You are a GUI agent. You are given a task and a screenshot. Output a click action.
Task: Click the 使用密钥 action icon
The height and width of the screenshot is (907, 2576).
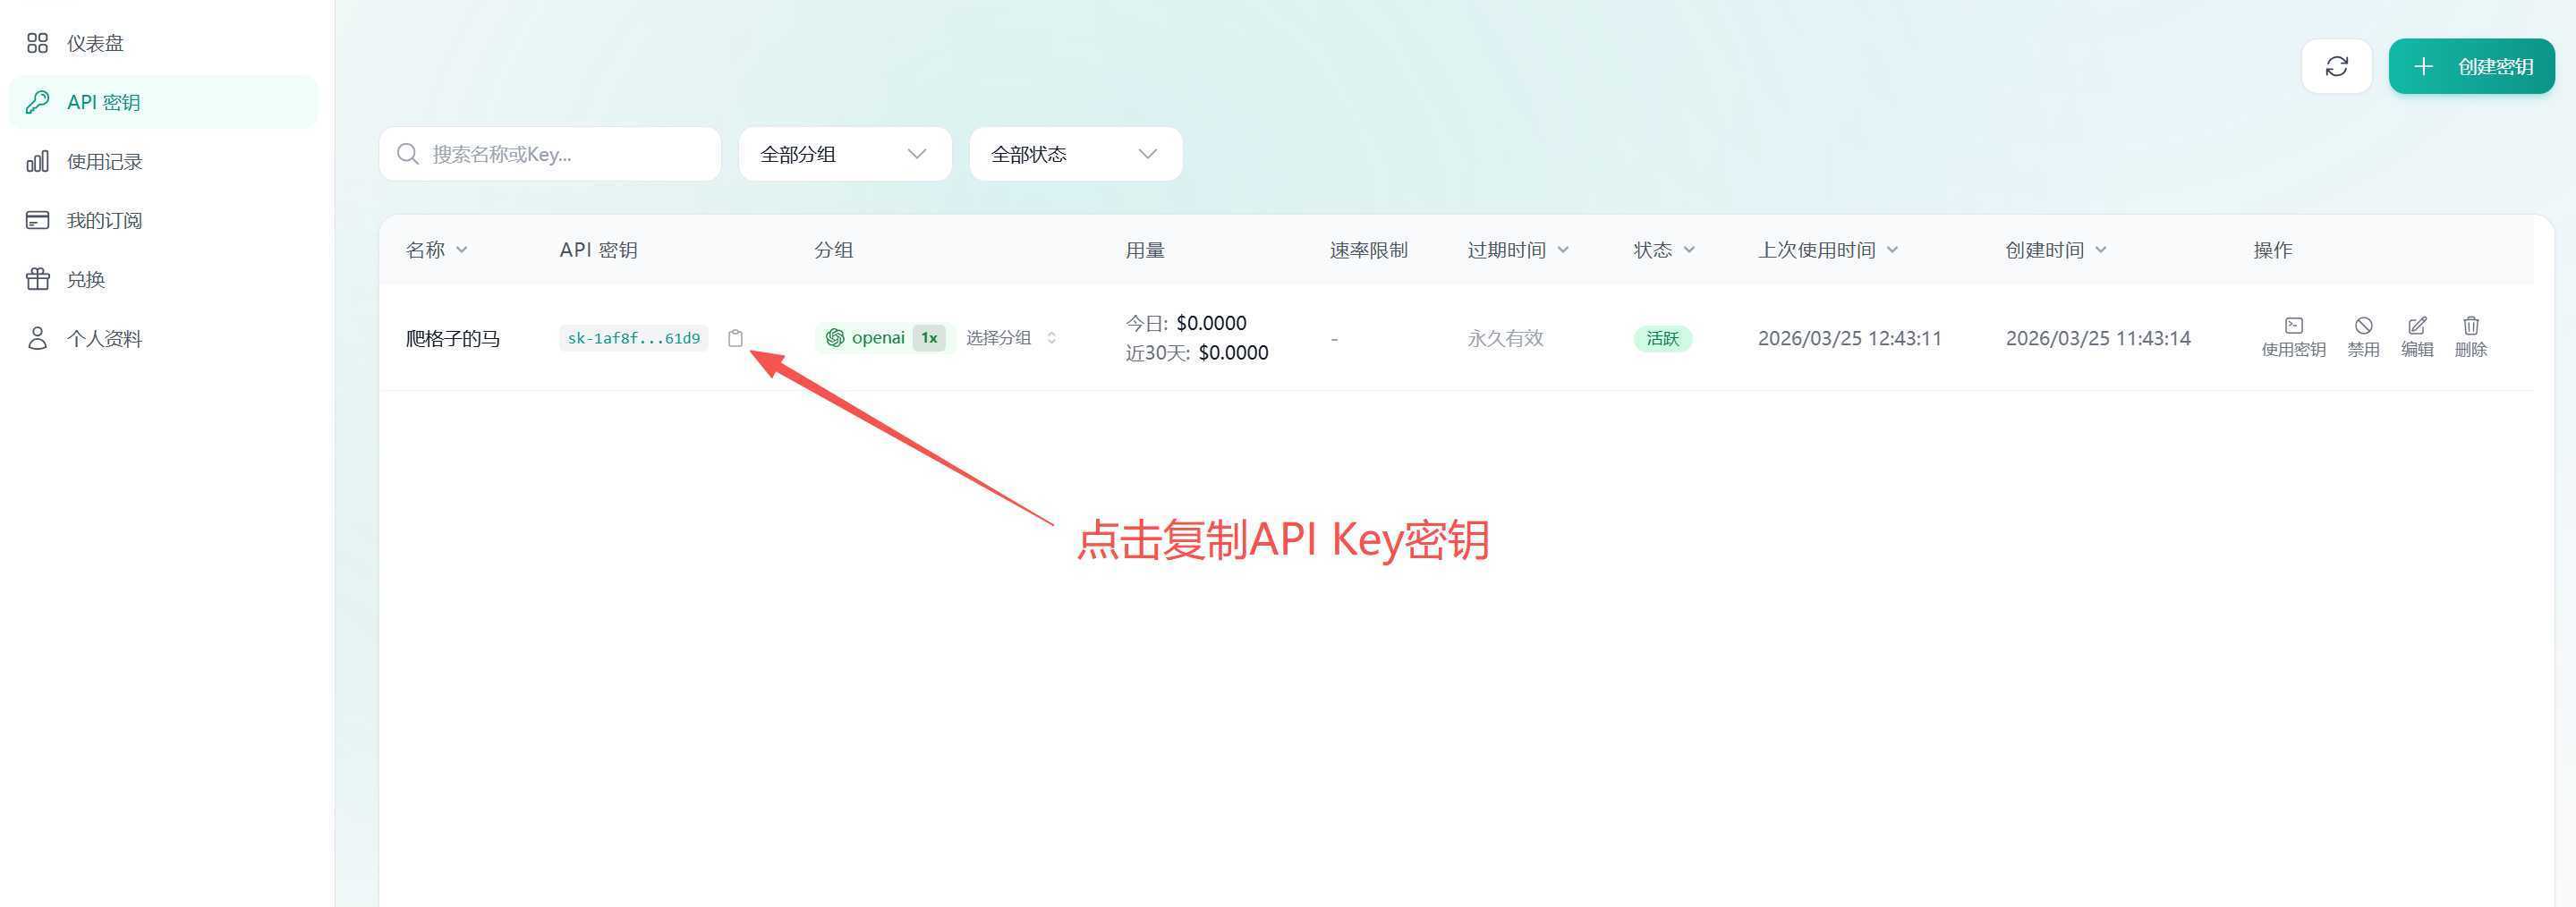pyautogui.click(x=2293, y=335)
